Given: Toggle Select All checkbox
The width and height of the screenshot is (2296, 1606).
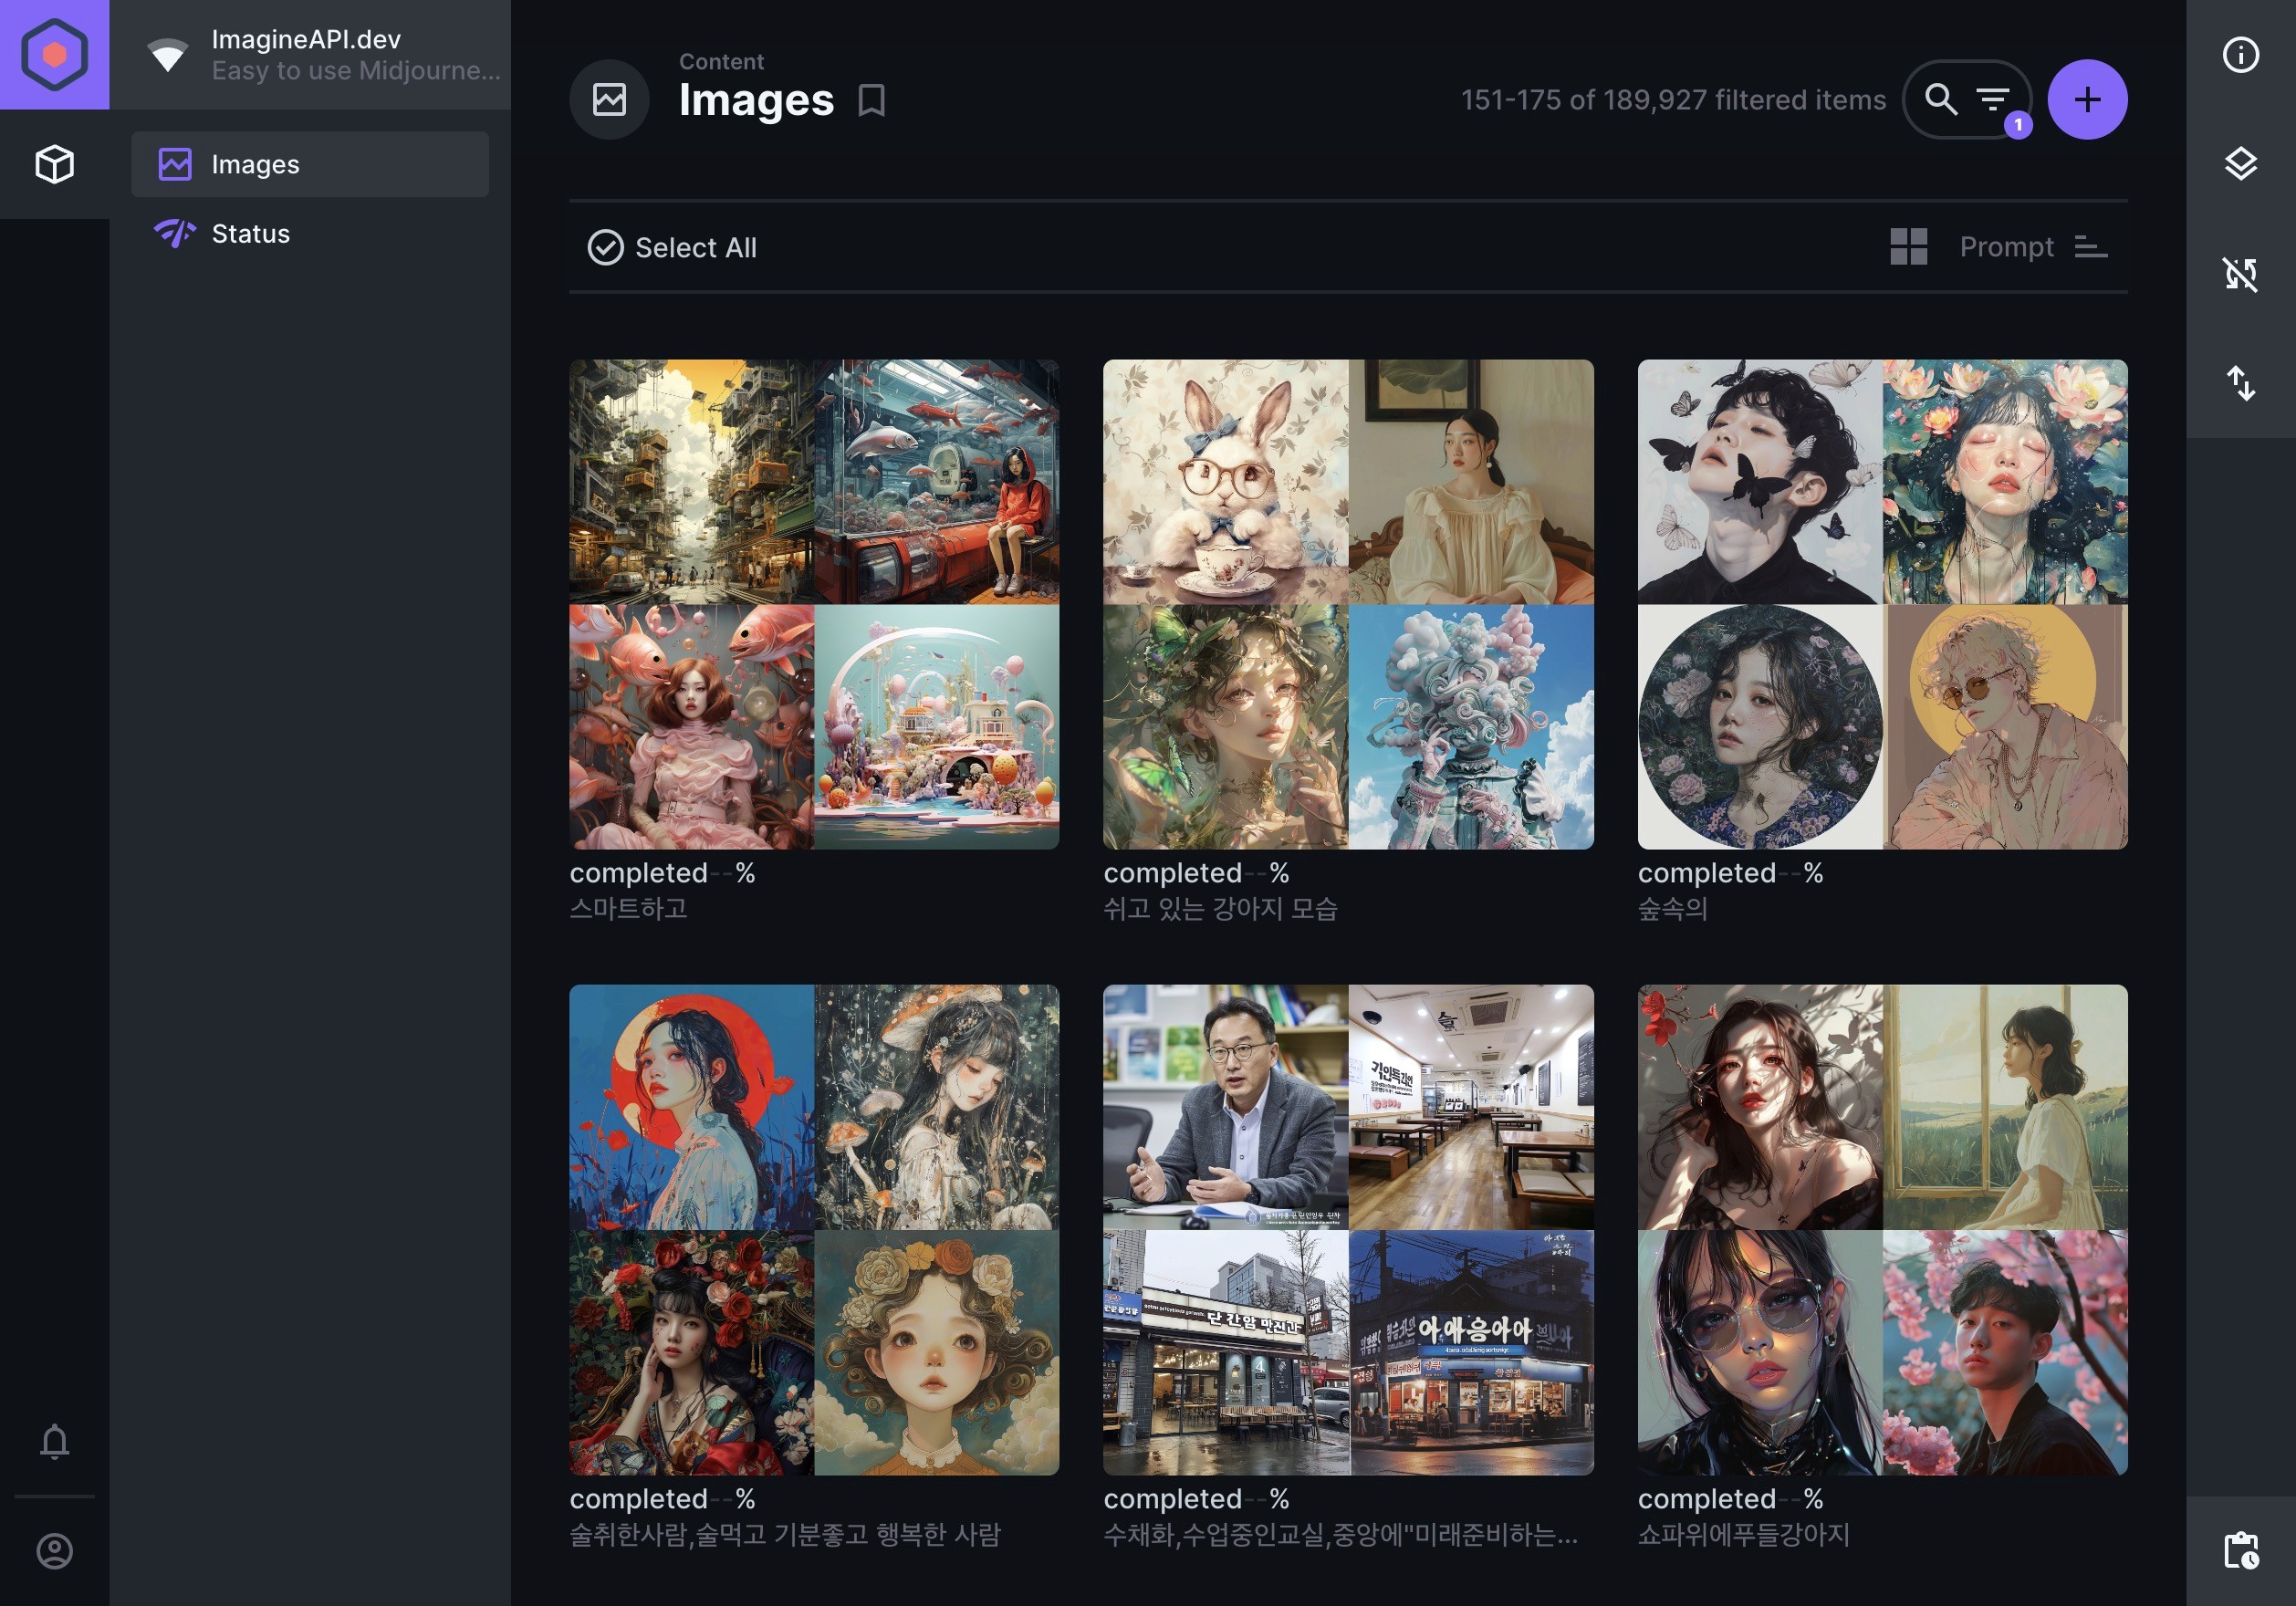Looking at the screenshot, I should click(605, 245).
